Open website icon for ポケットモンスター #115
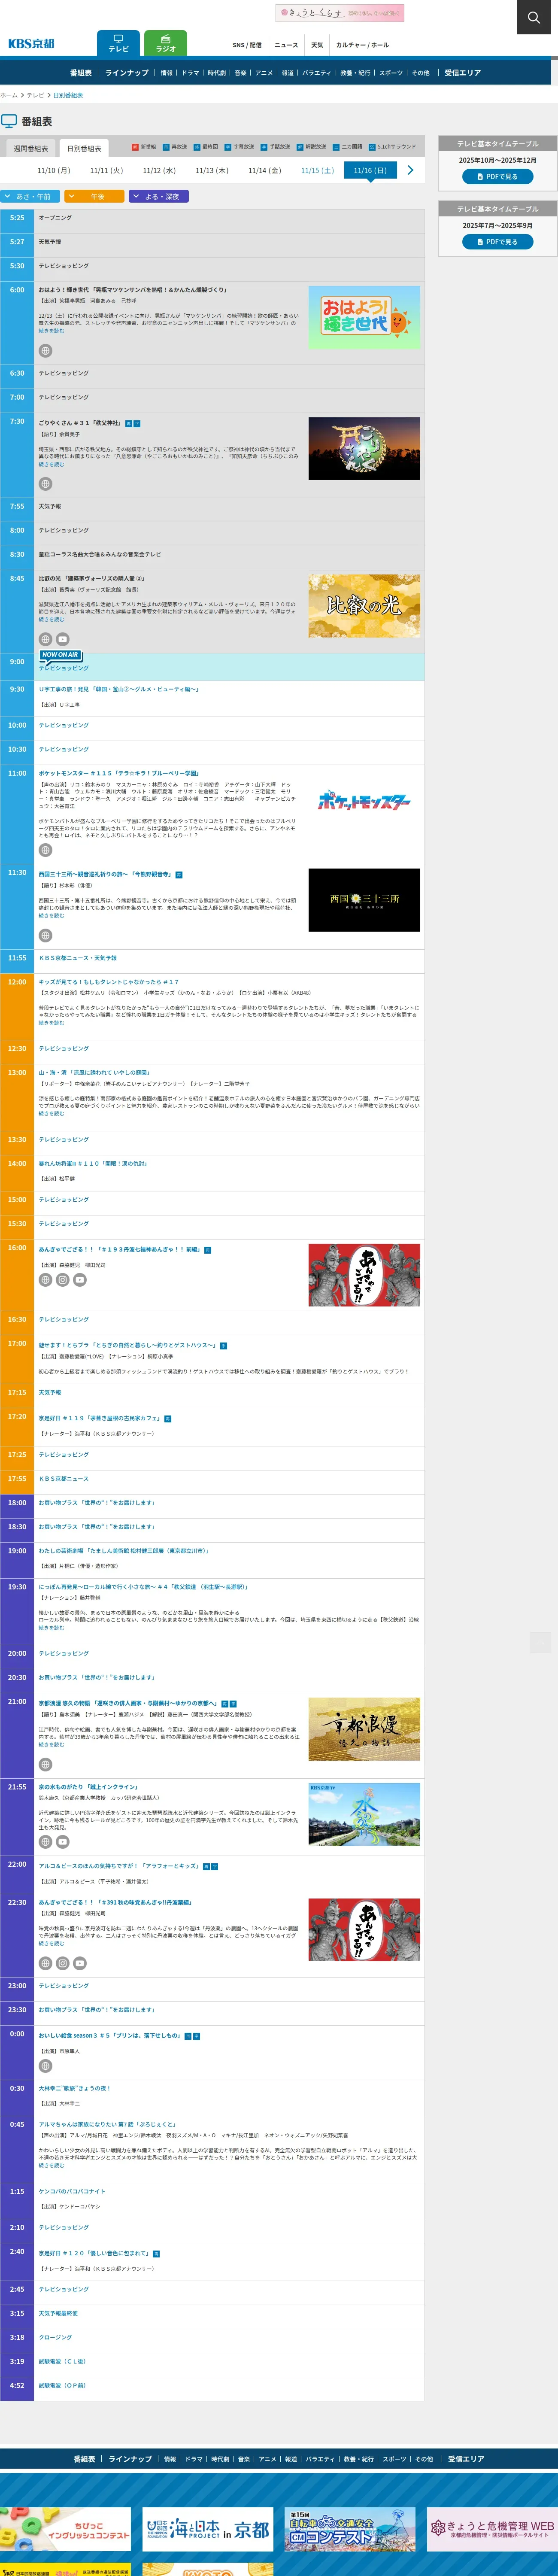The height and width of the screenshot is (2576, 558). pyautogui.click(x=45, y=850)
